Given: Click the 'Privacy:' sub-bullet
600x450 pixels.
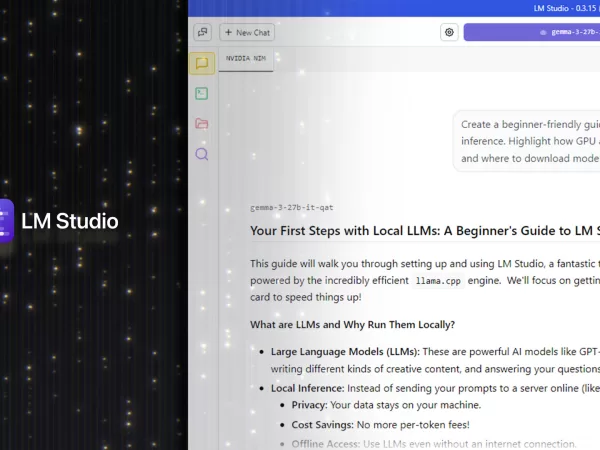Looking at the screenshot, I should point(310,405).
